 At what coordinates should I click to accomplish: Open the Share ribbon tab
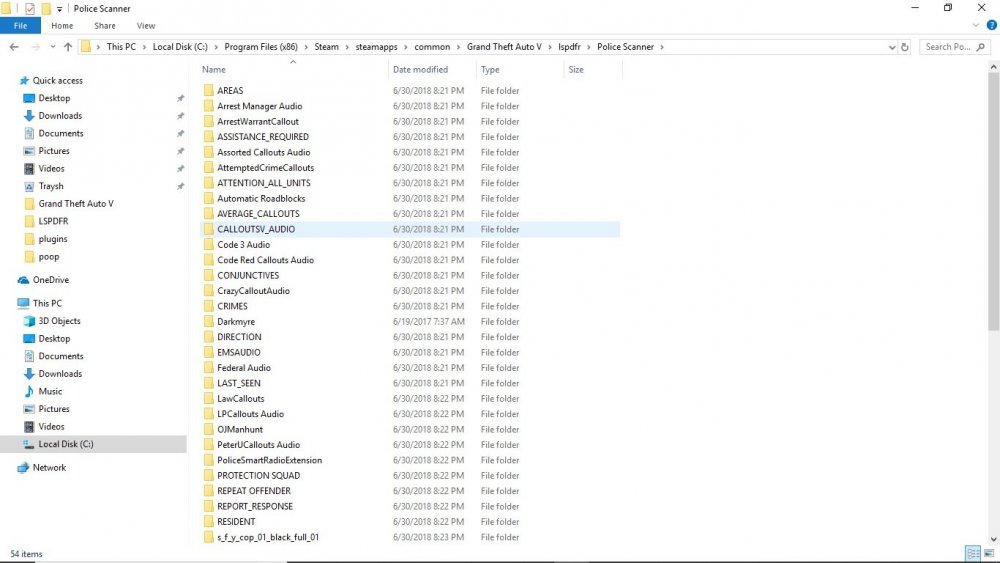pos(105,26)
